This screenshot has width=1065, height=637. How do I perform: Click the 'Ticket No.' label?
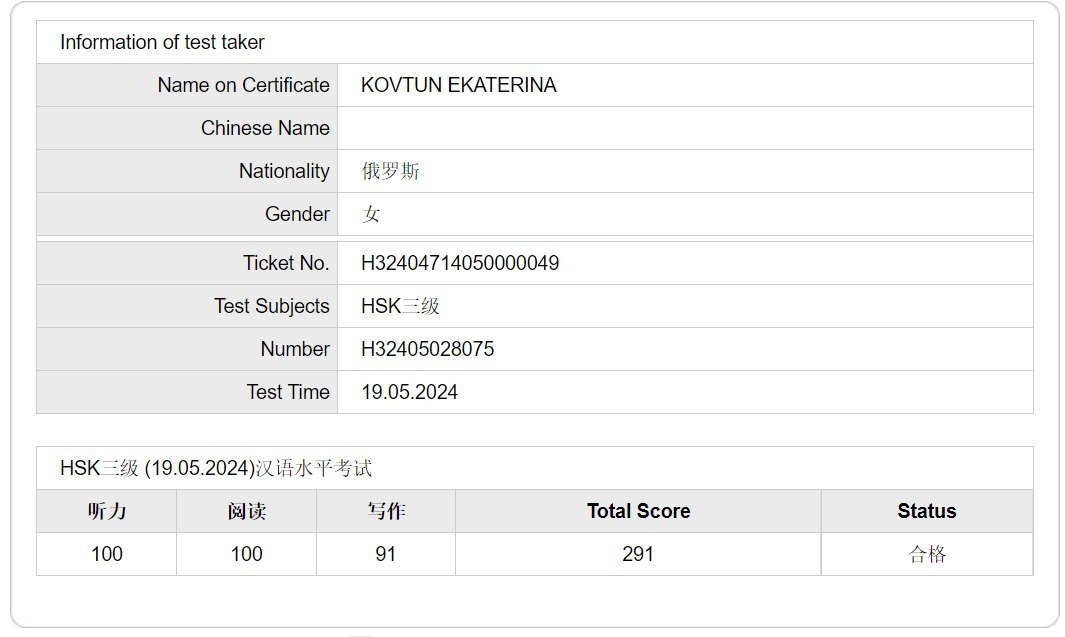(x=286, y=263)
